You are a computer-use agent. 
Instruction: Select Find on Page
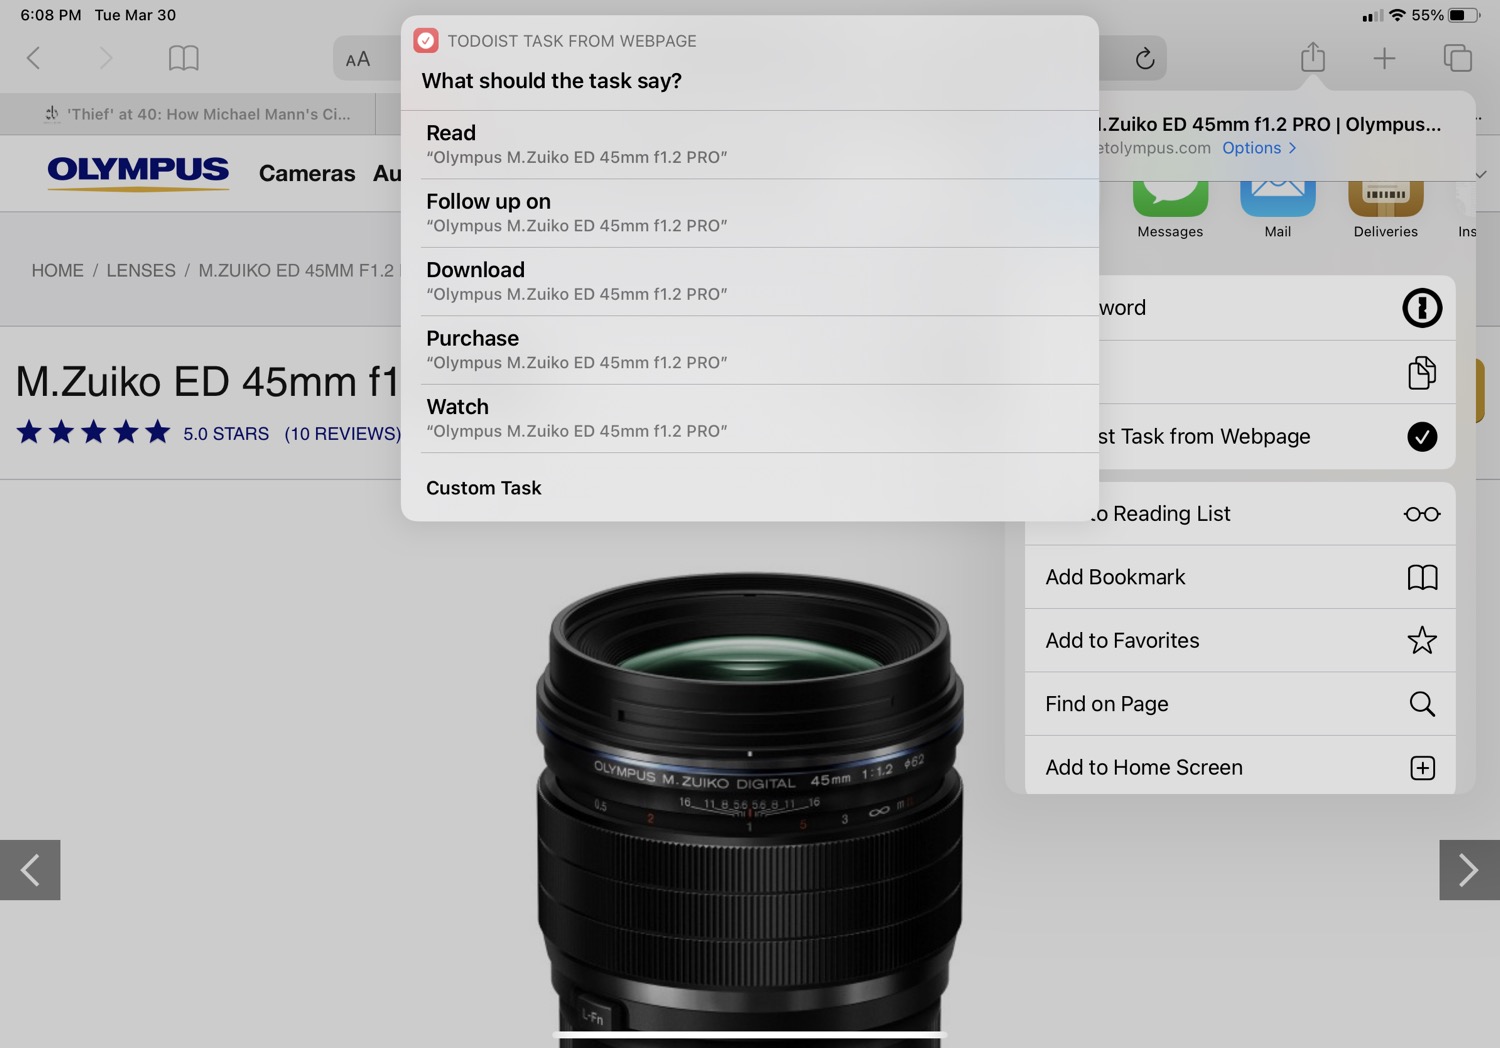pyautogui.click(x=1240, y=704)
